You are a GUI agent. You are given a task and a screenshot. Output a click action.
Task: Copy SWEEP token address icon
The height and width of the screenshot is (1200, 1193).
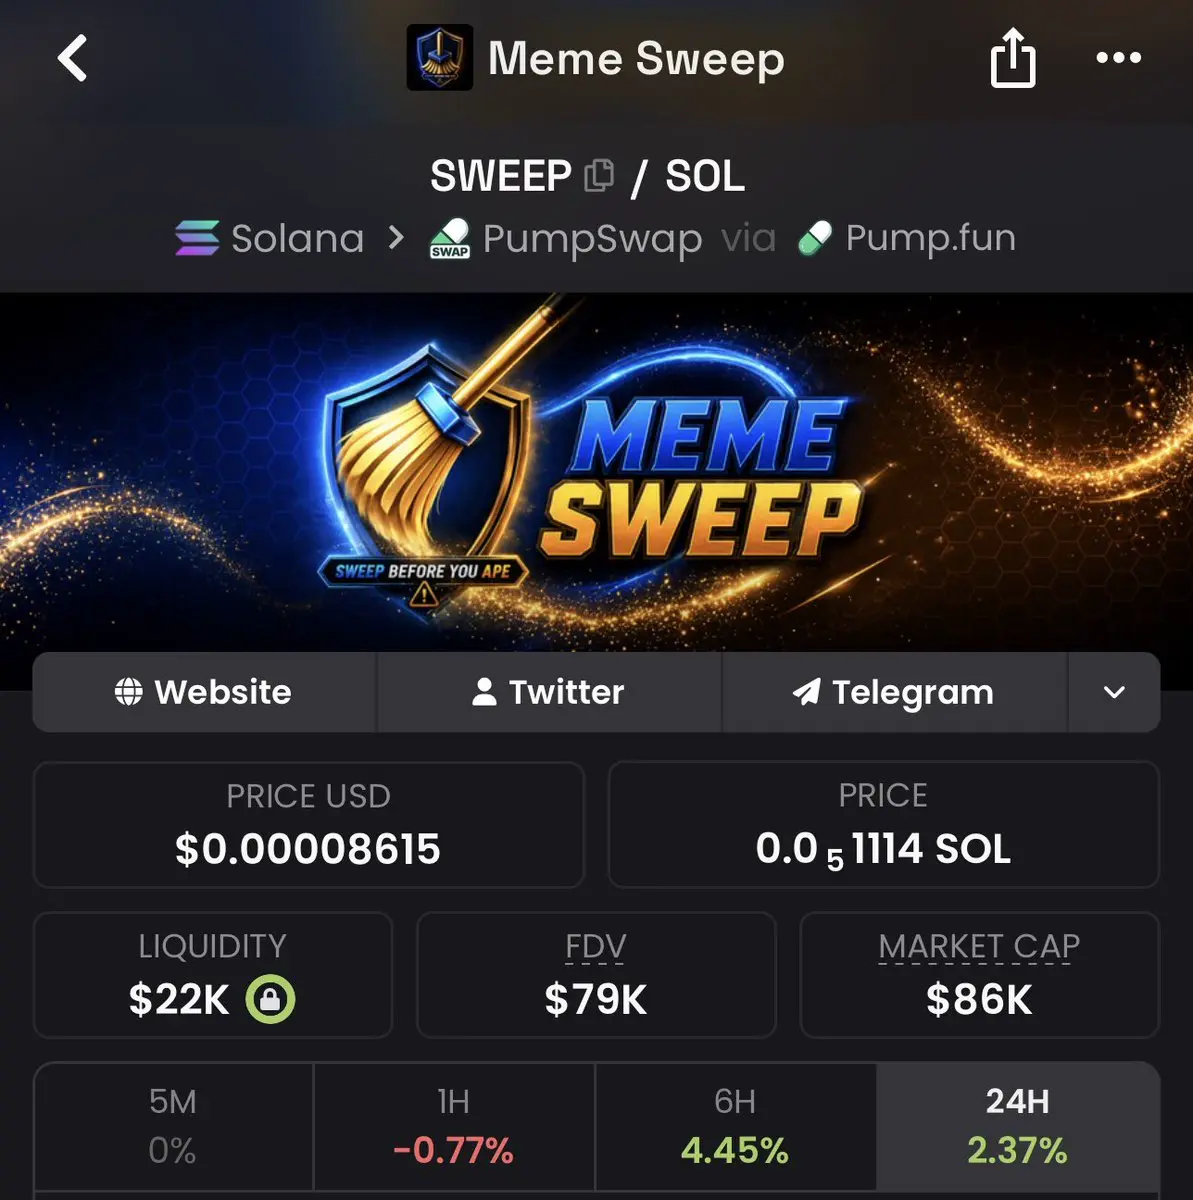pos(599,176)
